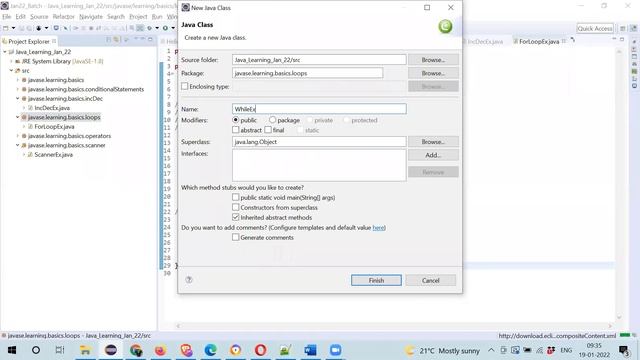Check Constructors from superclass option
The width and height of the screenshot is (640, 360).
[x=236, y=207]
